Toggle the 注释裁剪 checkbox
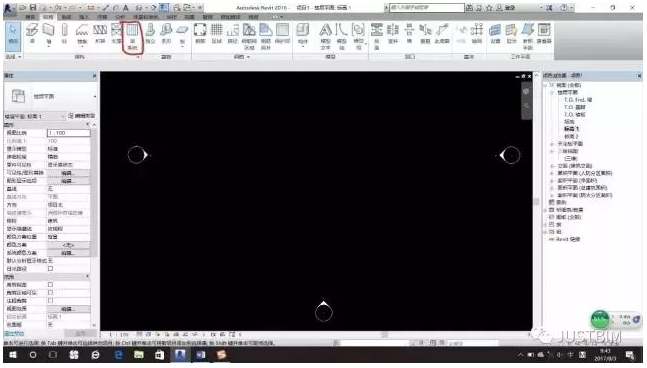Screen dimensions: 647x368 tap(50, 300)
